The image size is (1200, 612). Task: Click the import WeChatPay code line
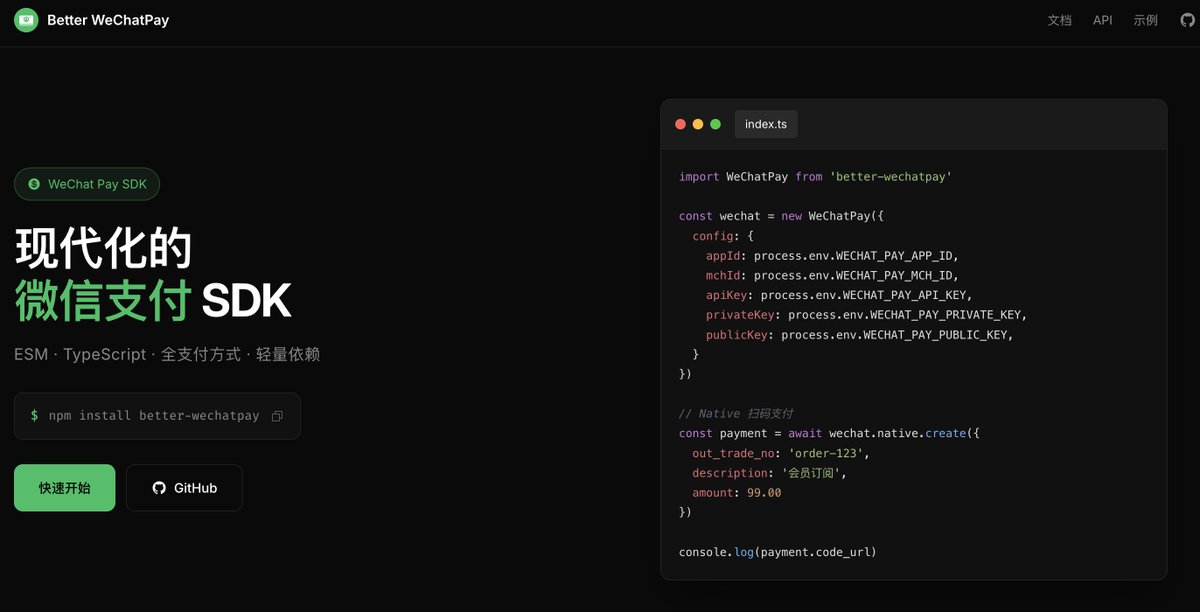(815, 176)
